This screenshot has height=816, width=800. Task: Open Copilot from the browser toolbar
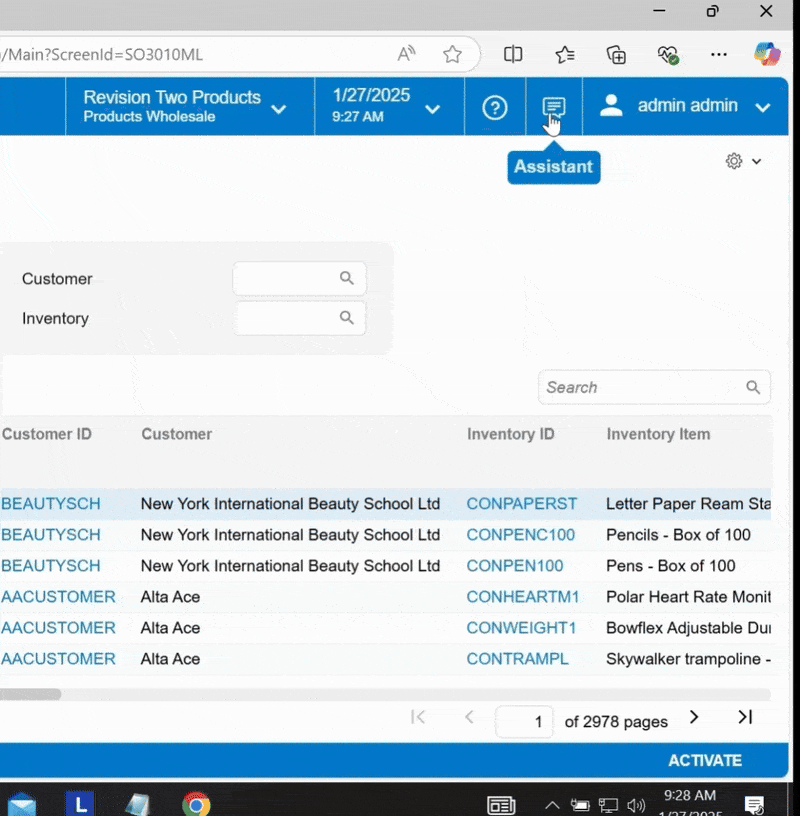pyautogui.click(x=767, y=54)
